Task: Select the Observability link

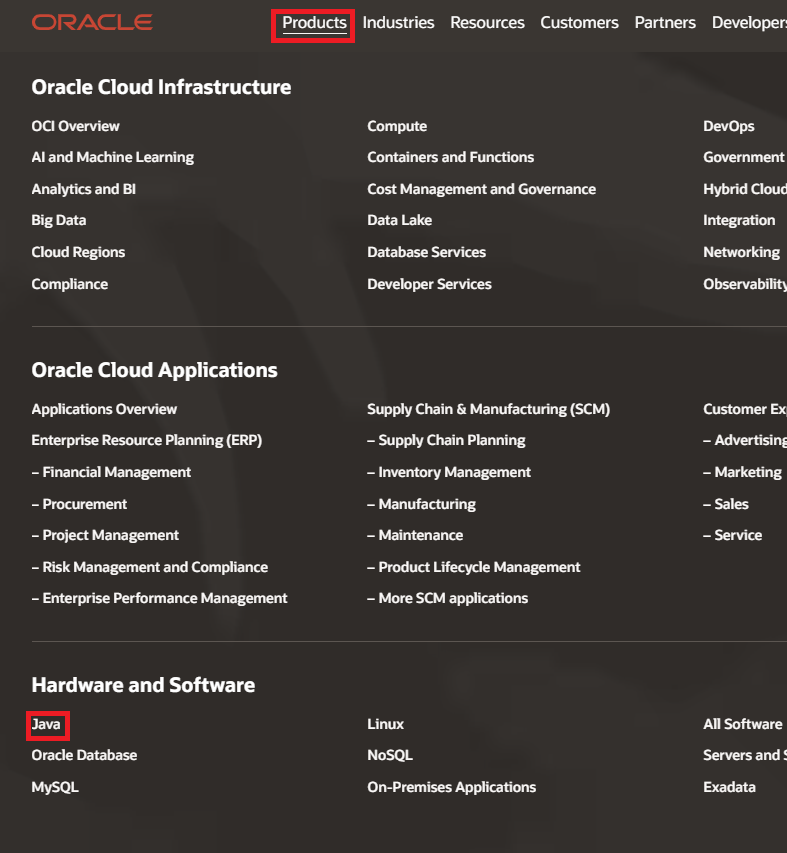Action: tap(745, 285)
